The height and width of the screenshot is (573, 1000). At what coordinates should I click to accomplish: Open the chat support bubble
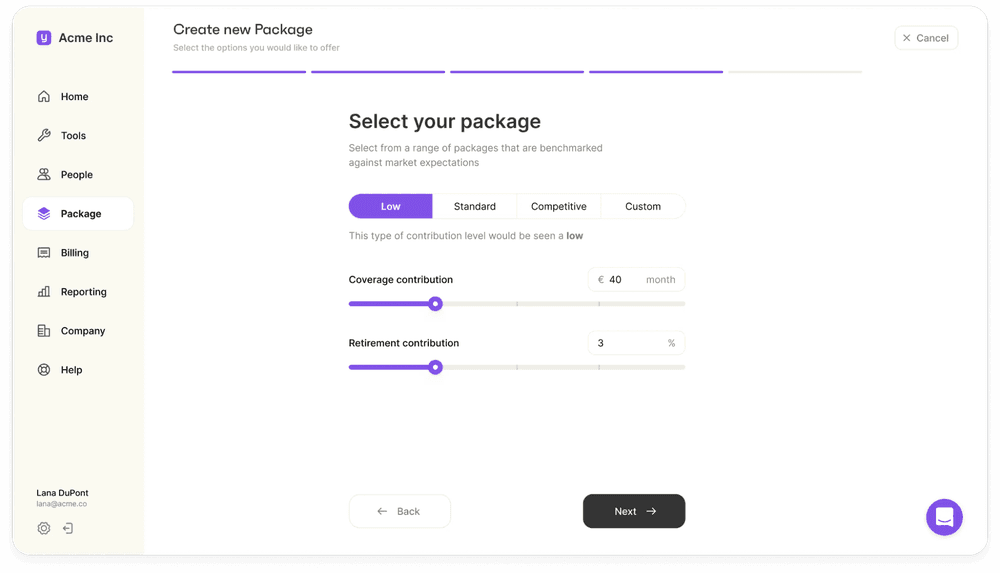(944, 517)
